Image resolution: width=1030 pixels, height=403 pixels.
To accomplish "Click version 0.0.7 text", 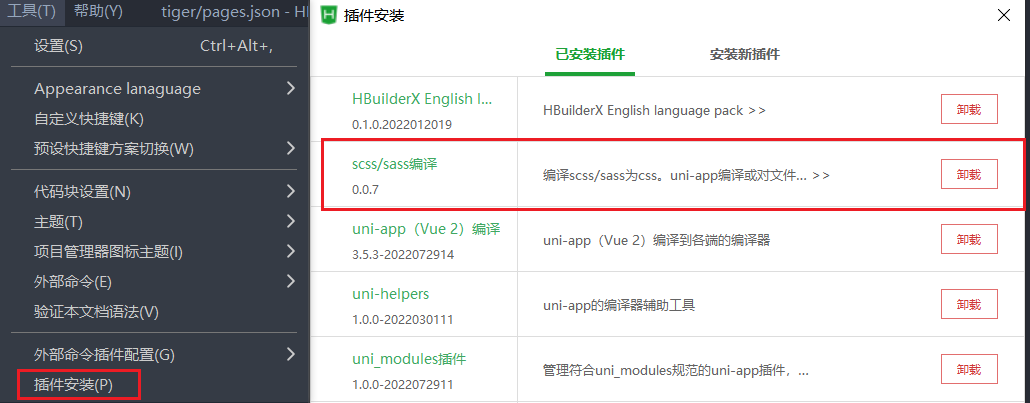I will click(x=366, y=189).
